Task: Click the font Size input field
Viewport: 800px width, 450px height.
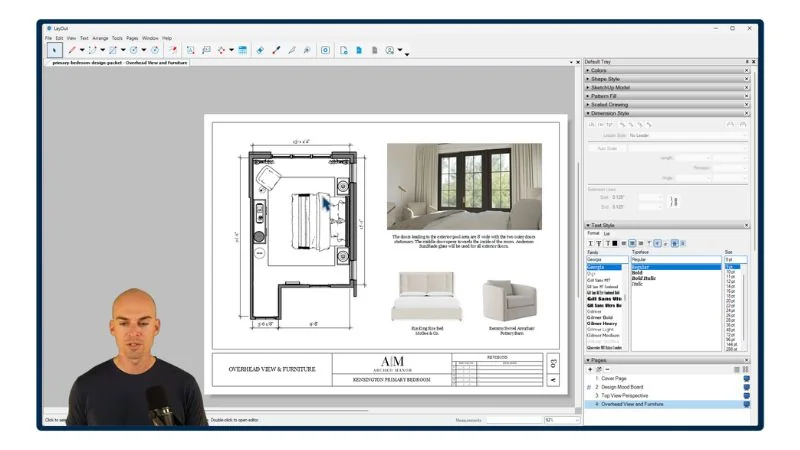Action: (736, 260)
